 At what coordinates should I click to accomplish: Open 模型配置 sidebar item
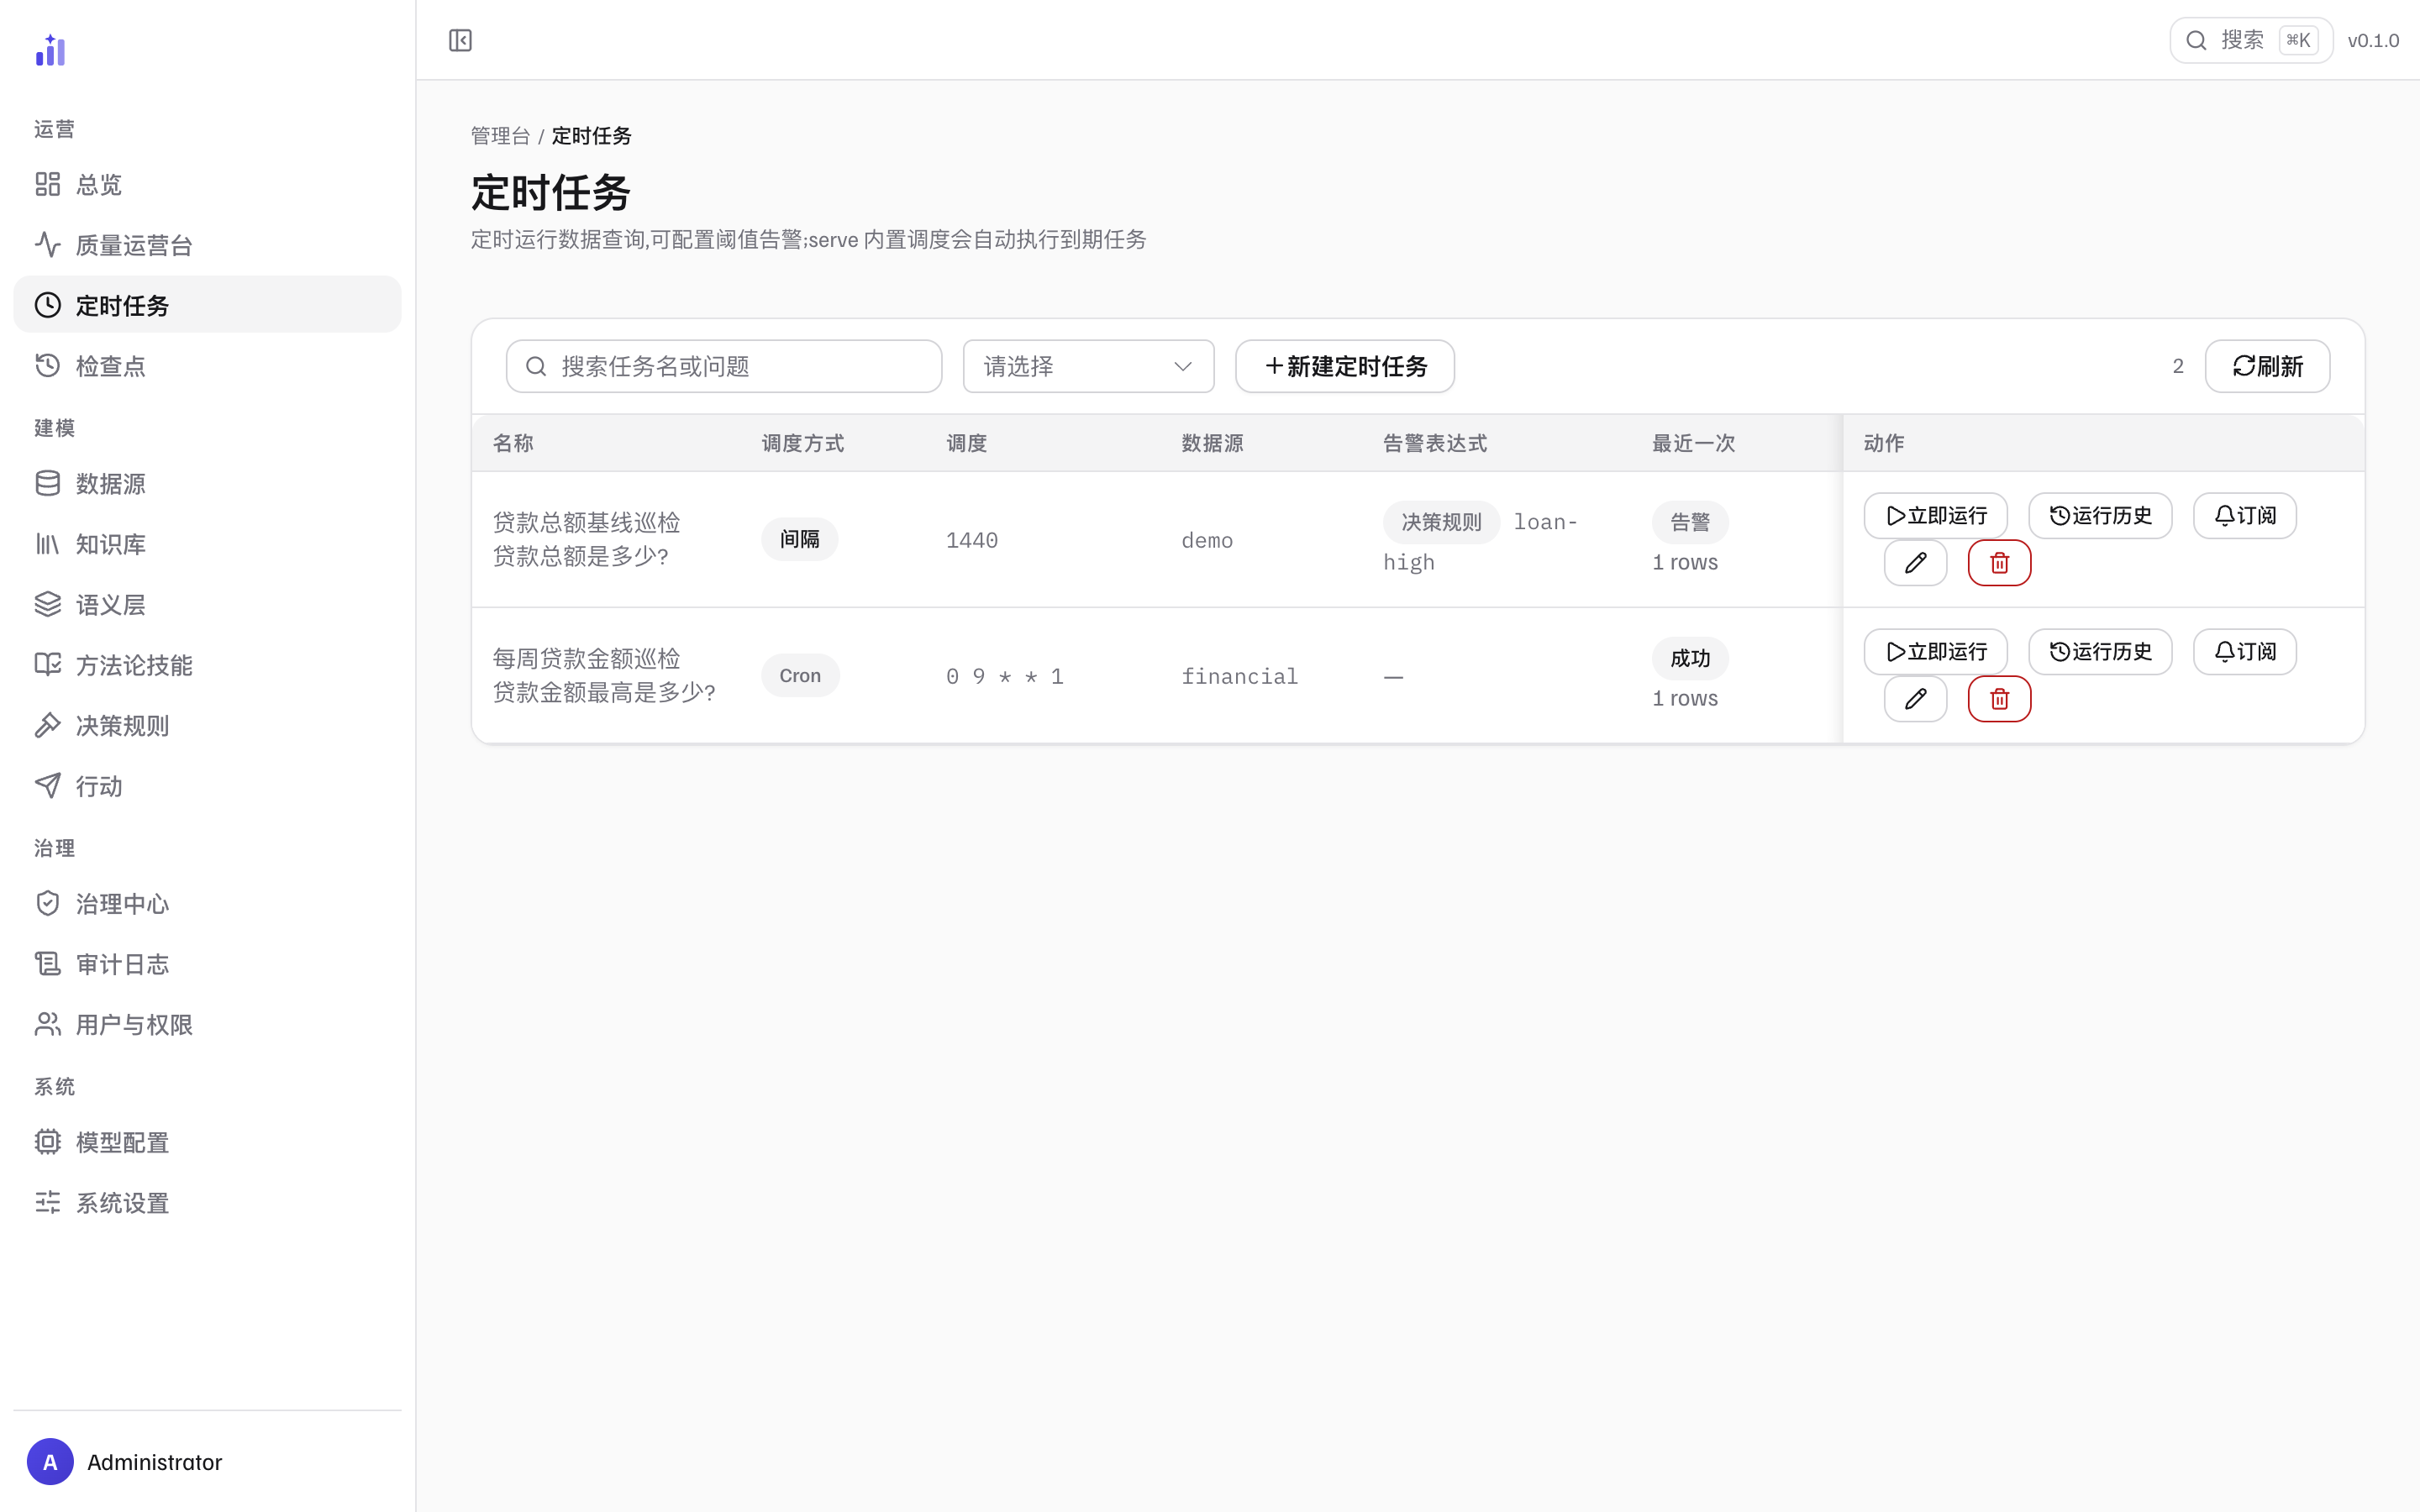tap(207, 1142)
